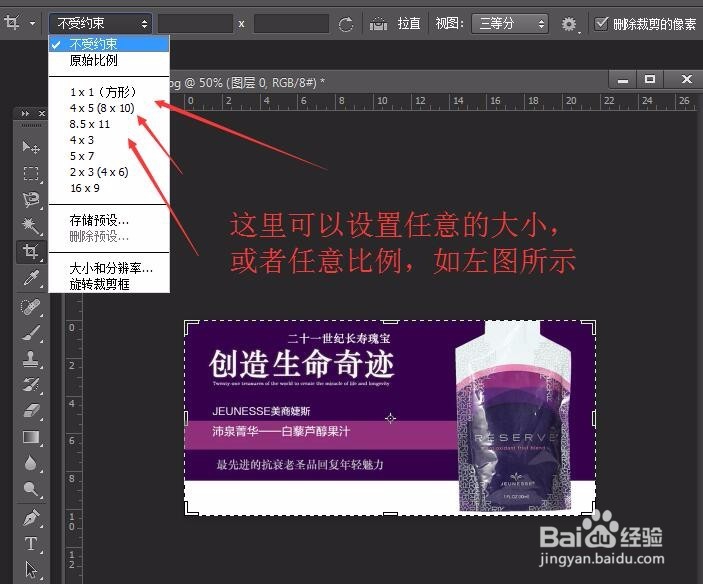Select the Magic Wand tool
This screenshot has width=703, height=584.
coord(31,225)
